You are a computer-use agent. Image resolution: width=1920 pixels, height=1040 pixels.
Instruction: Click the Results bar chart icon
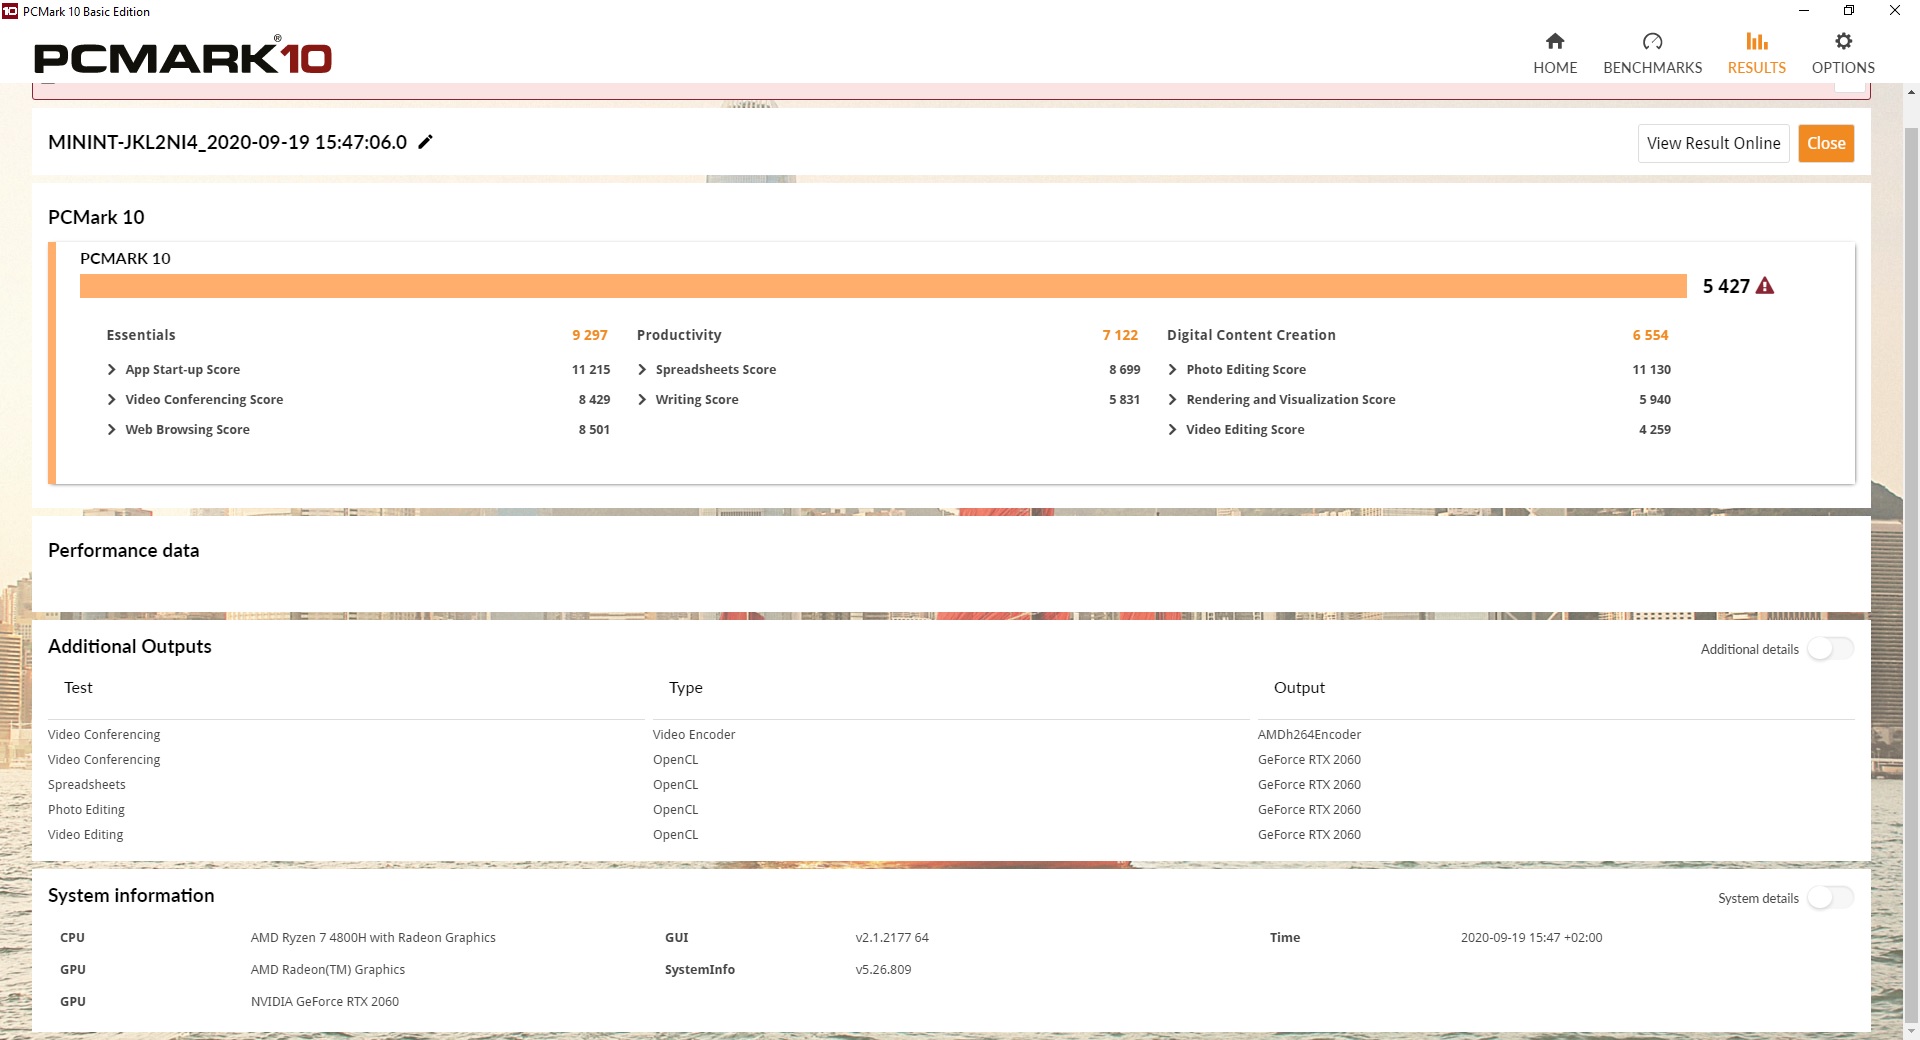point(1757,41)
